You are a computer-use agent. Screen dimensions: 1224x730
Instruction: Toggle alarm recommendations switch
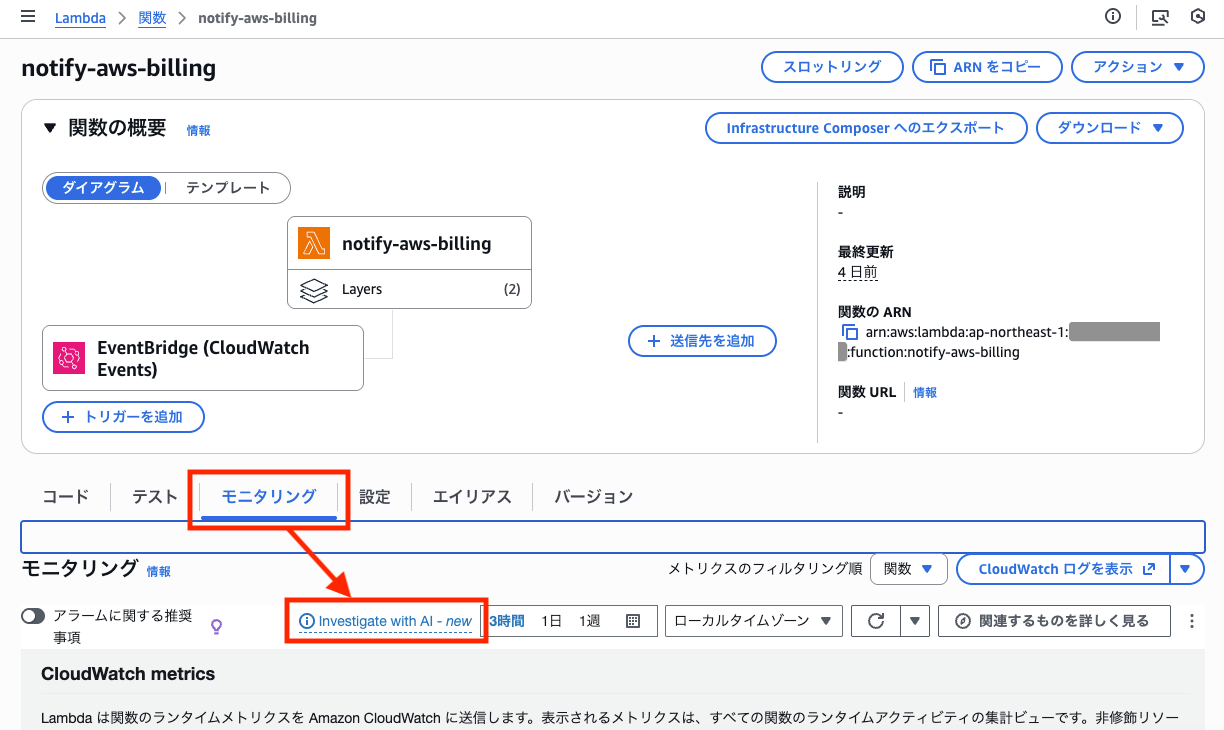click(33, 616)
